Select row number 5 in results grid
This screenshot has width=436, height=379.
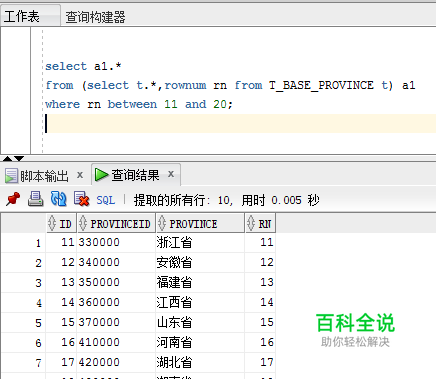click(x=24, y=323)
